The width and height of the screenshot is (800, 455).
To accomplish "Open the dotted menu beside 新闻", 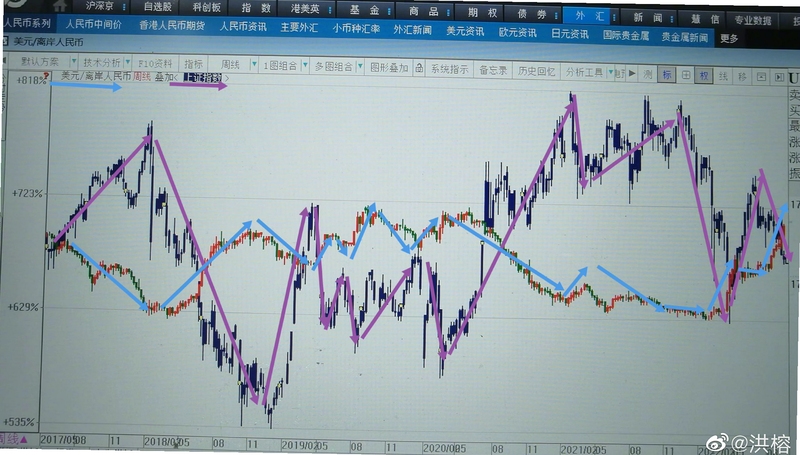I will click(672, 18).
